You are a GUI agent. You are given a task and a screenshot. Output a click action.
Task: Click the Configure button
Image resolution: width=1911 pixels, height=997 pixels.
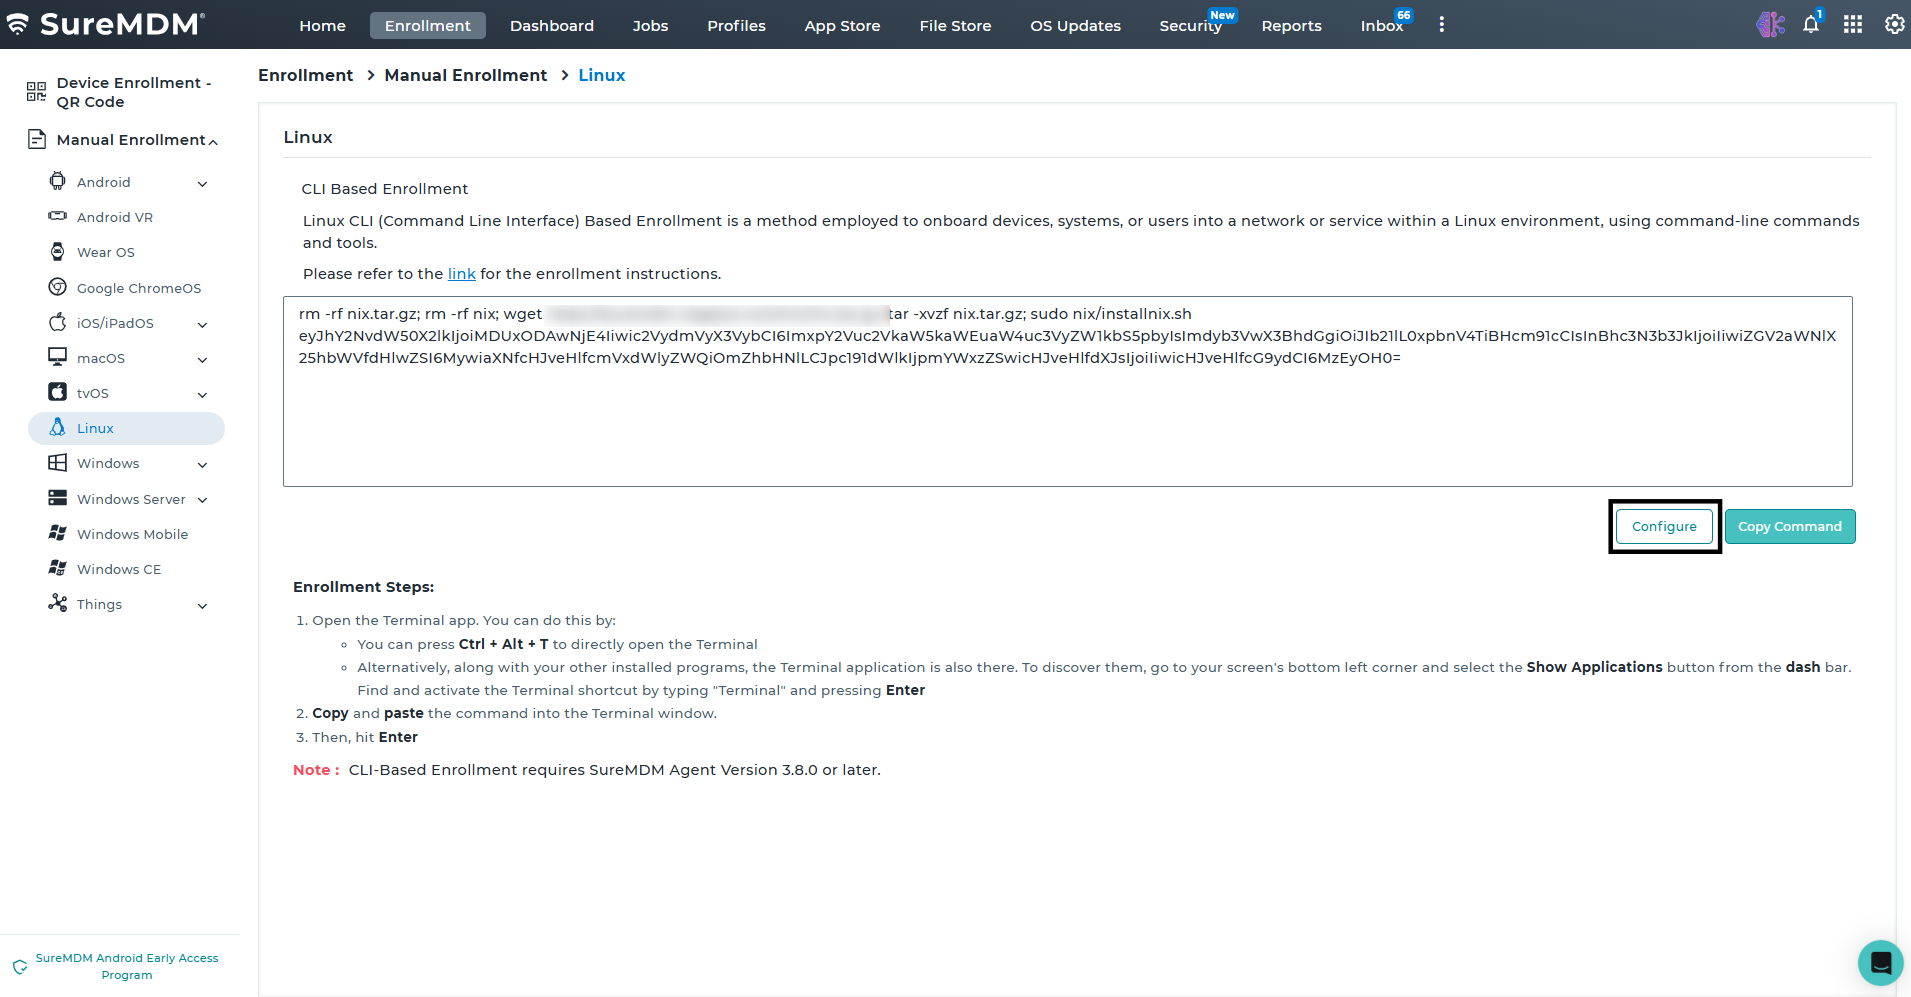click(x=1664, y=527)
